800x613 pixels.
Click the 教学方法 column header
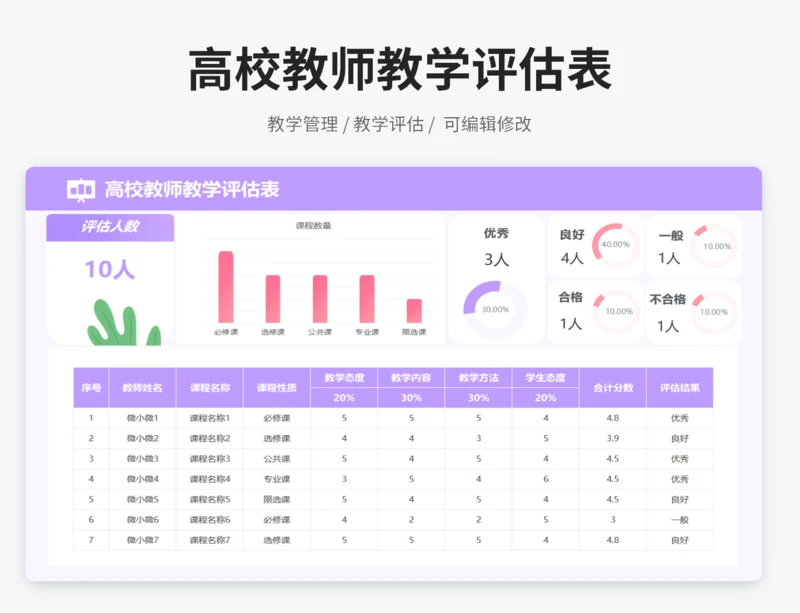click(x=479, y=378)
